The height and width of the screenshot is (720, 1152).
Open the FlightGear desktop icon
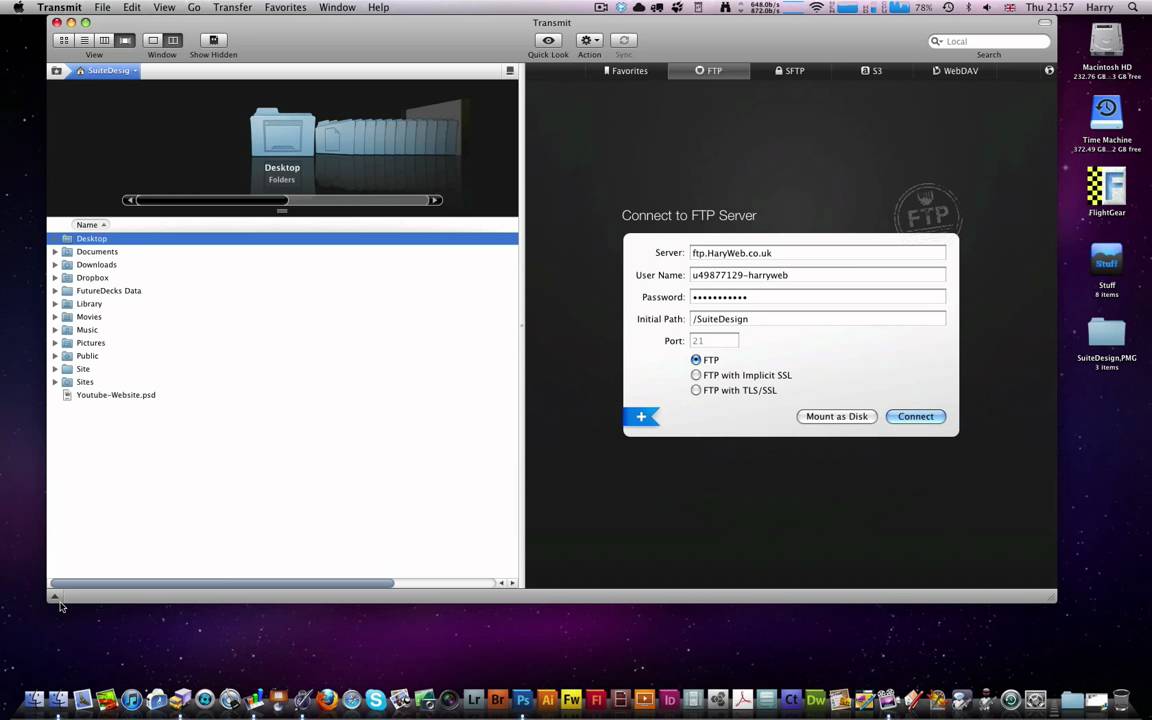click(x=1106, y=187)
